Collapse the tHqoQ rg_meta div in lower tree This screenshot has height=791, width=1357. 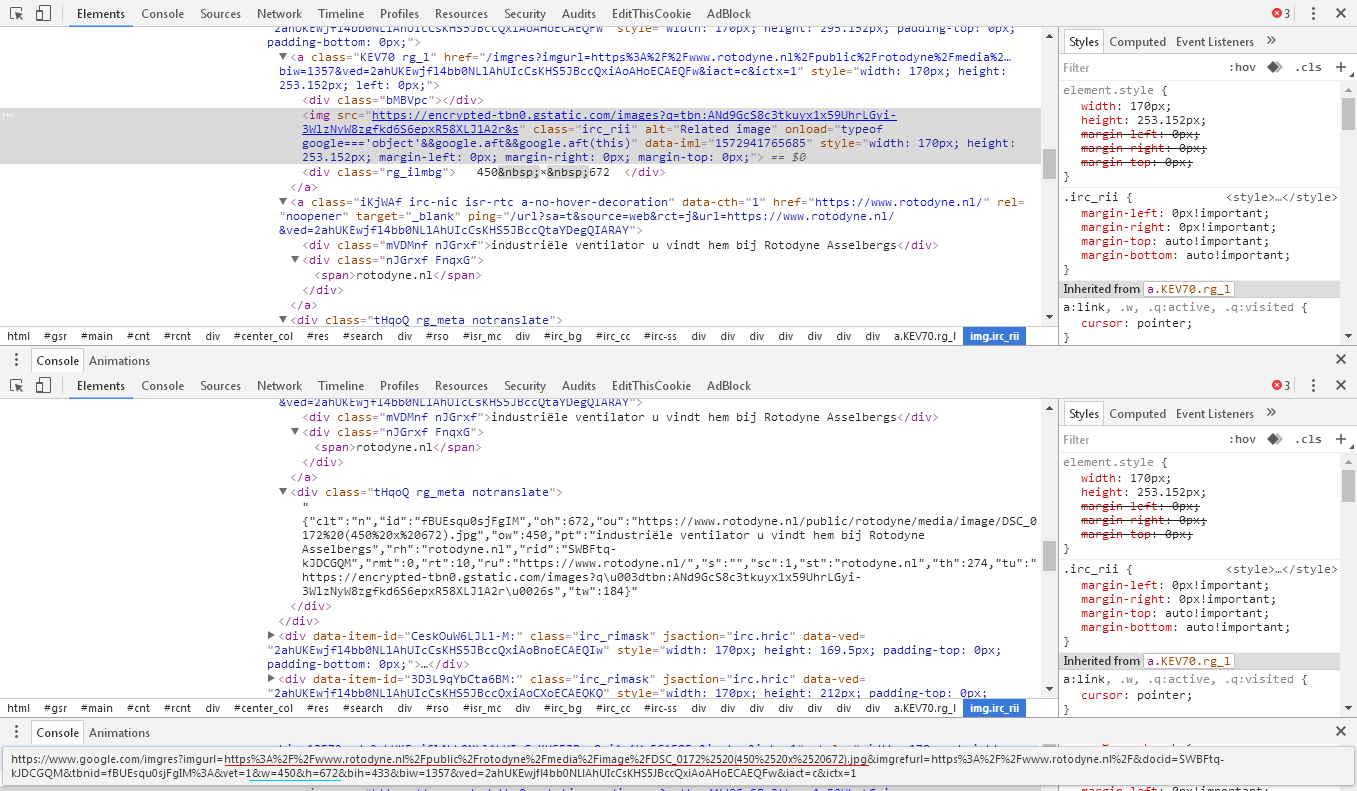click(283, 492)
